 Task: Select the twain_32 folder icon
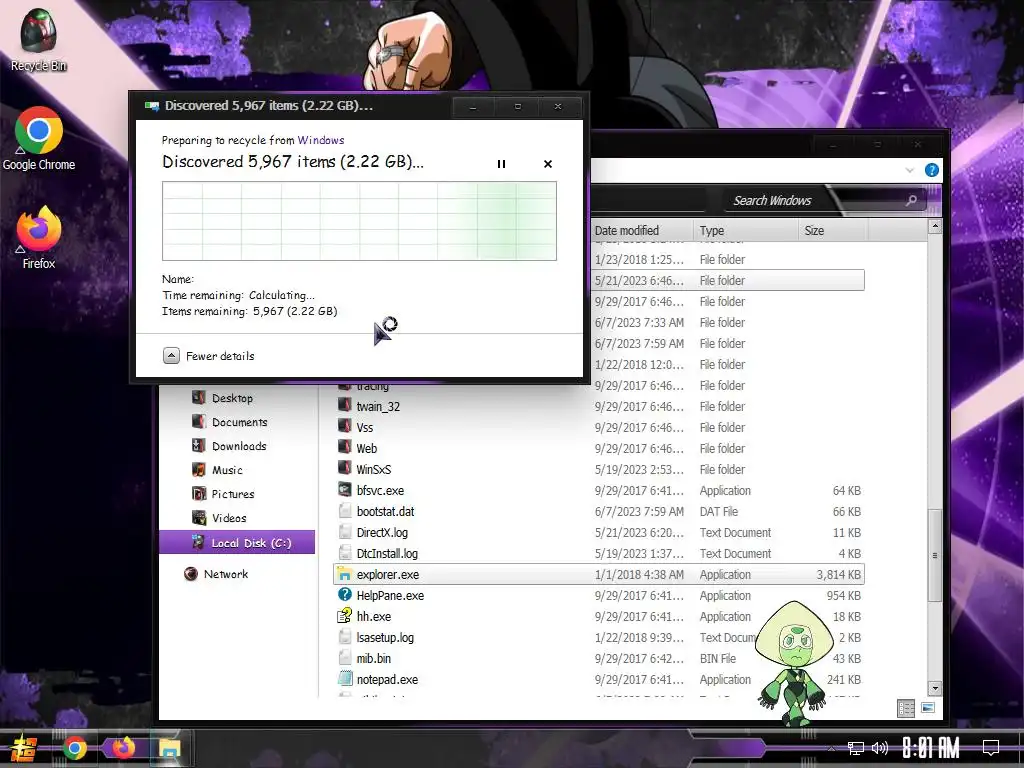(x=345, y=406)
